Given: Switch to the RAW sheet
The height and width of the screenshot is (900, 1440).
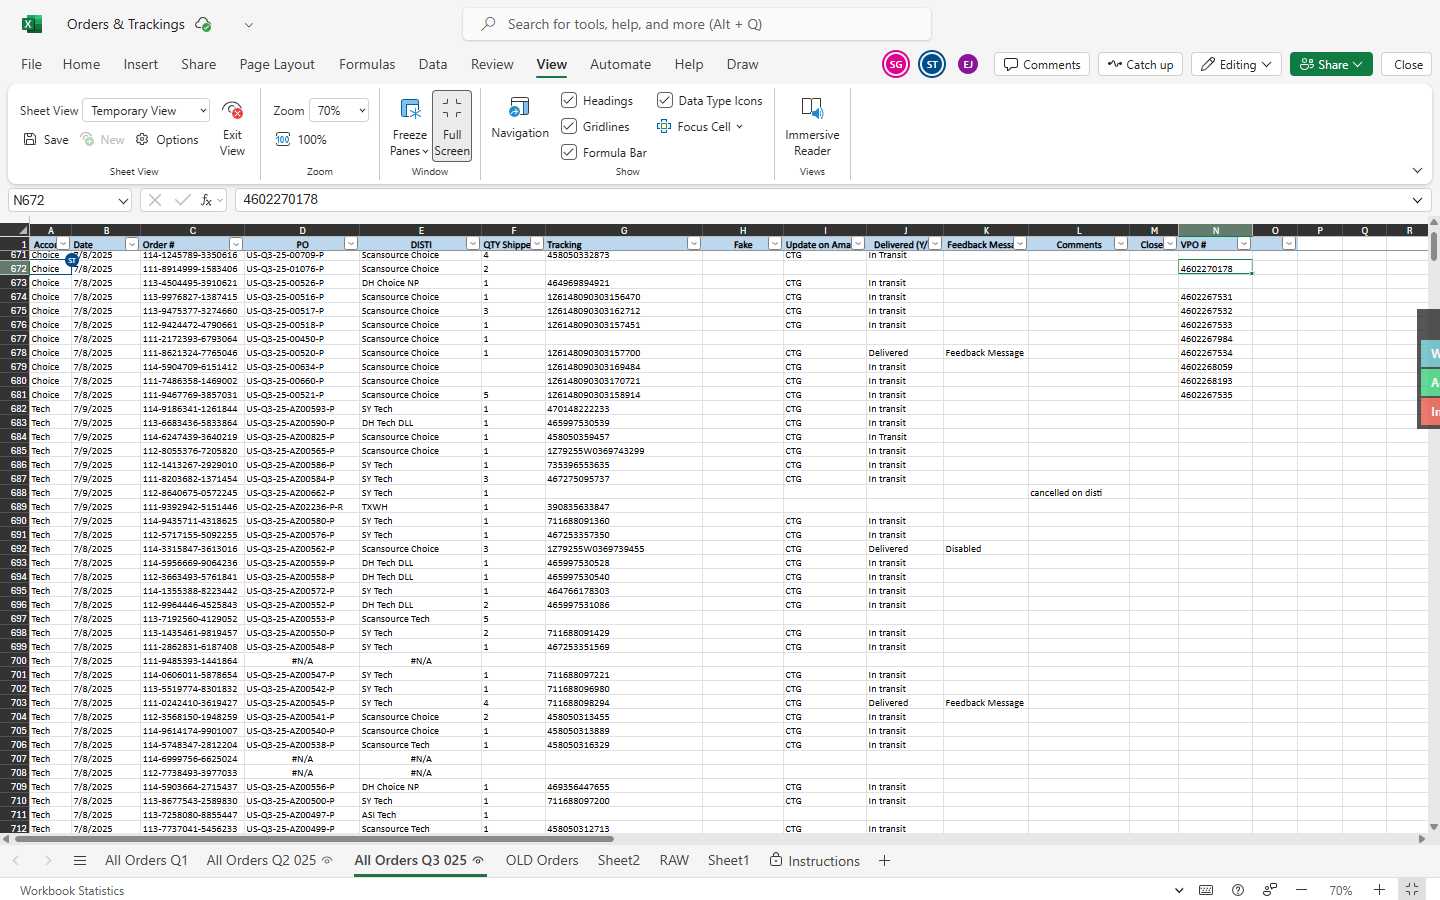Looking at the screenshot, I should [674, 860].
